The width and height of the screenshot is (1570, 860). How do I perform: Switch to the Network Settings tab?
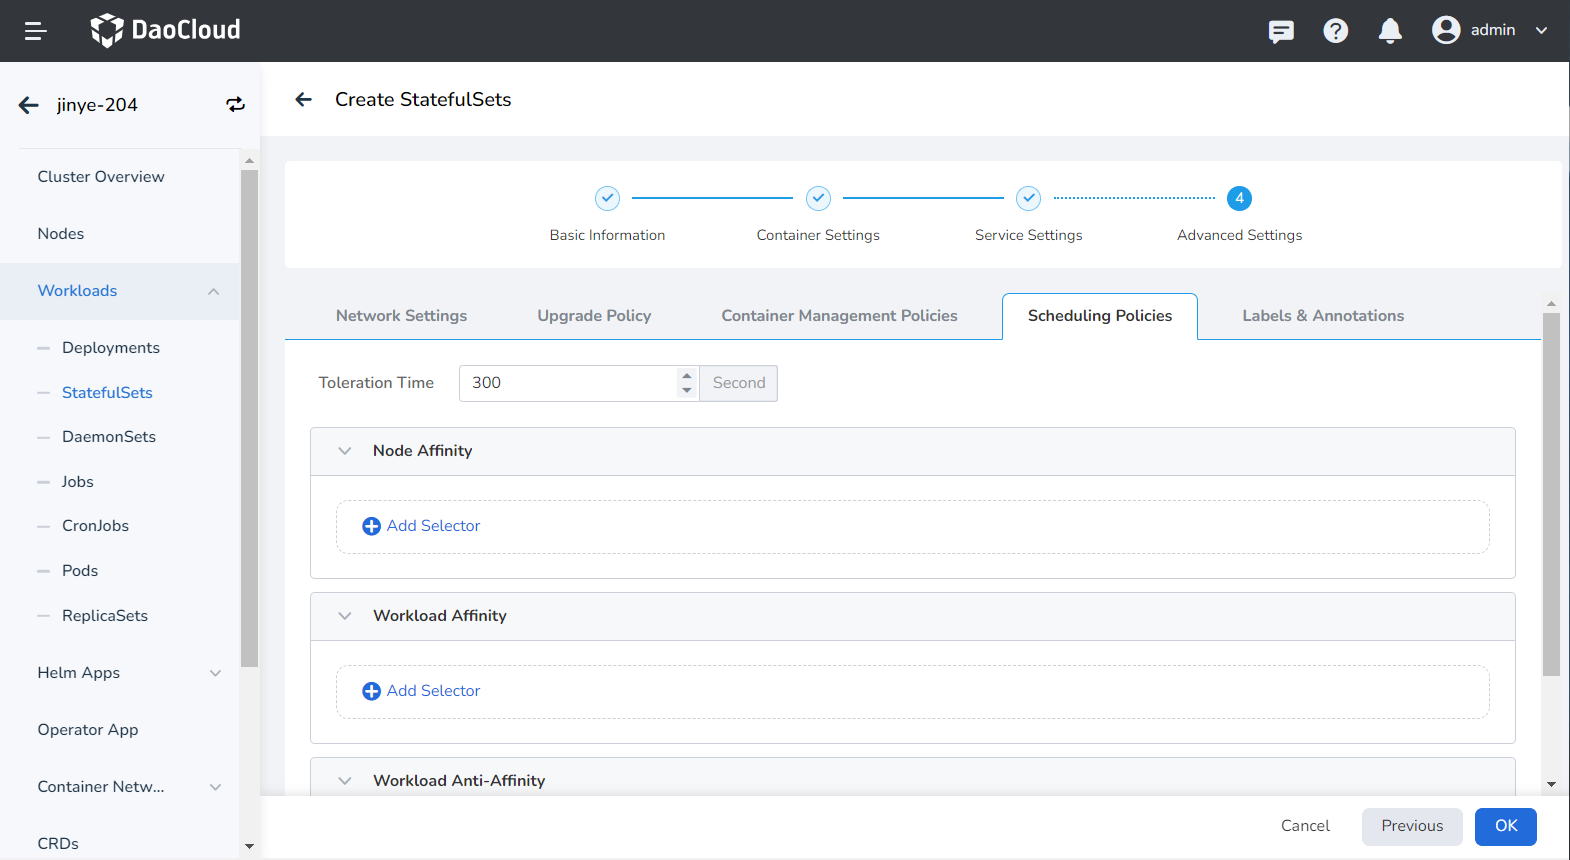[401, 316]
